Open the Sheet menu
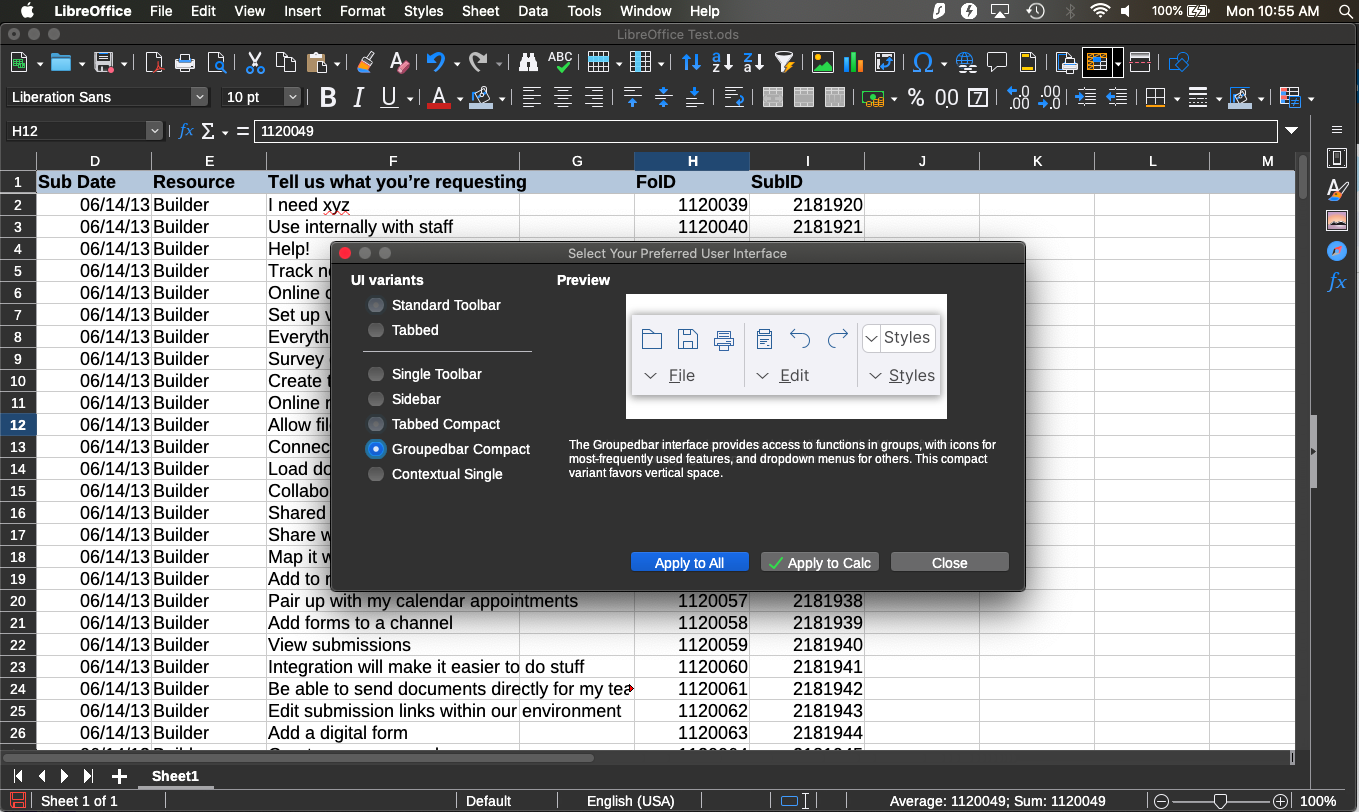This screenshot has width=1359, height=812. (x=480, y=11)
